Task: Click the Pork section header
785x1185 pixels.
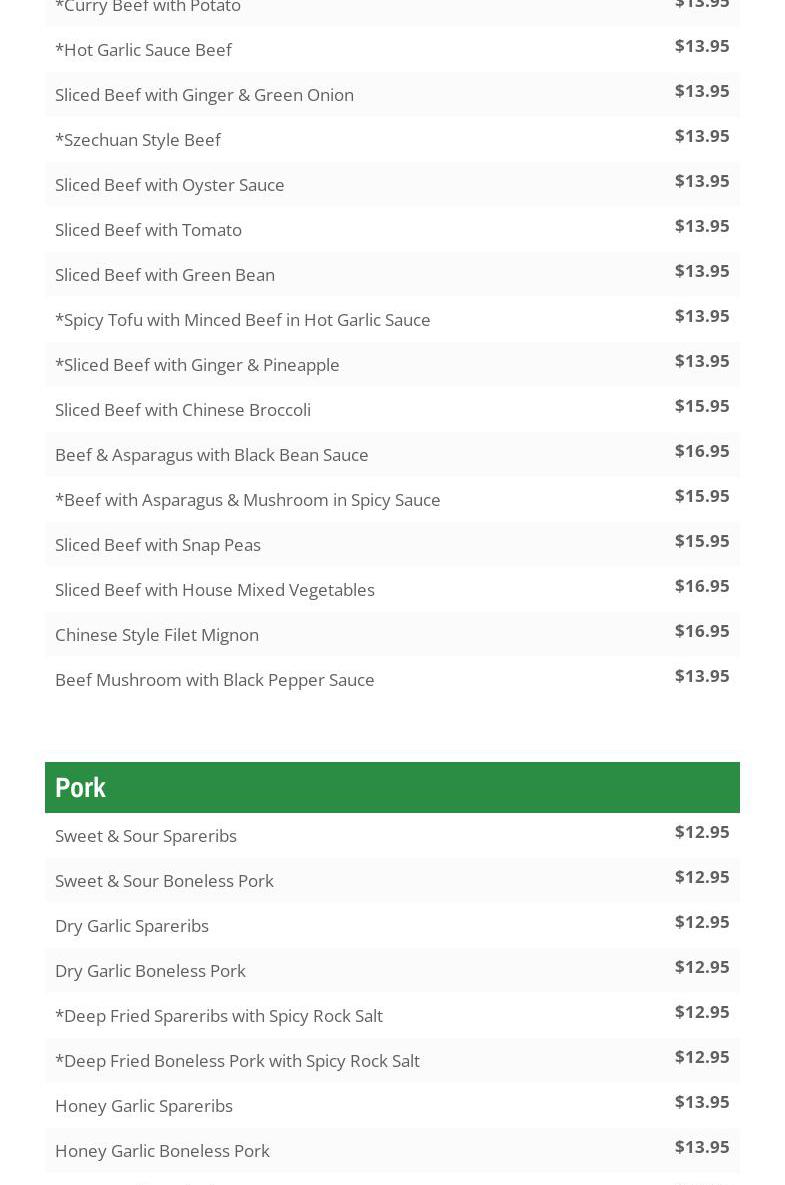Action: (x=80, y=788)
